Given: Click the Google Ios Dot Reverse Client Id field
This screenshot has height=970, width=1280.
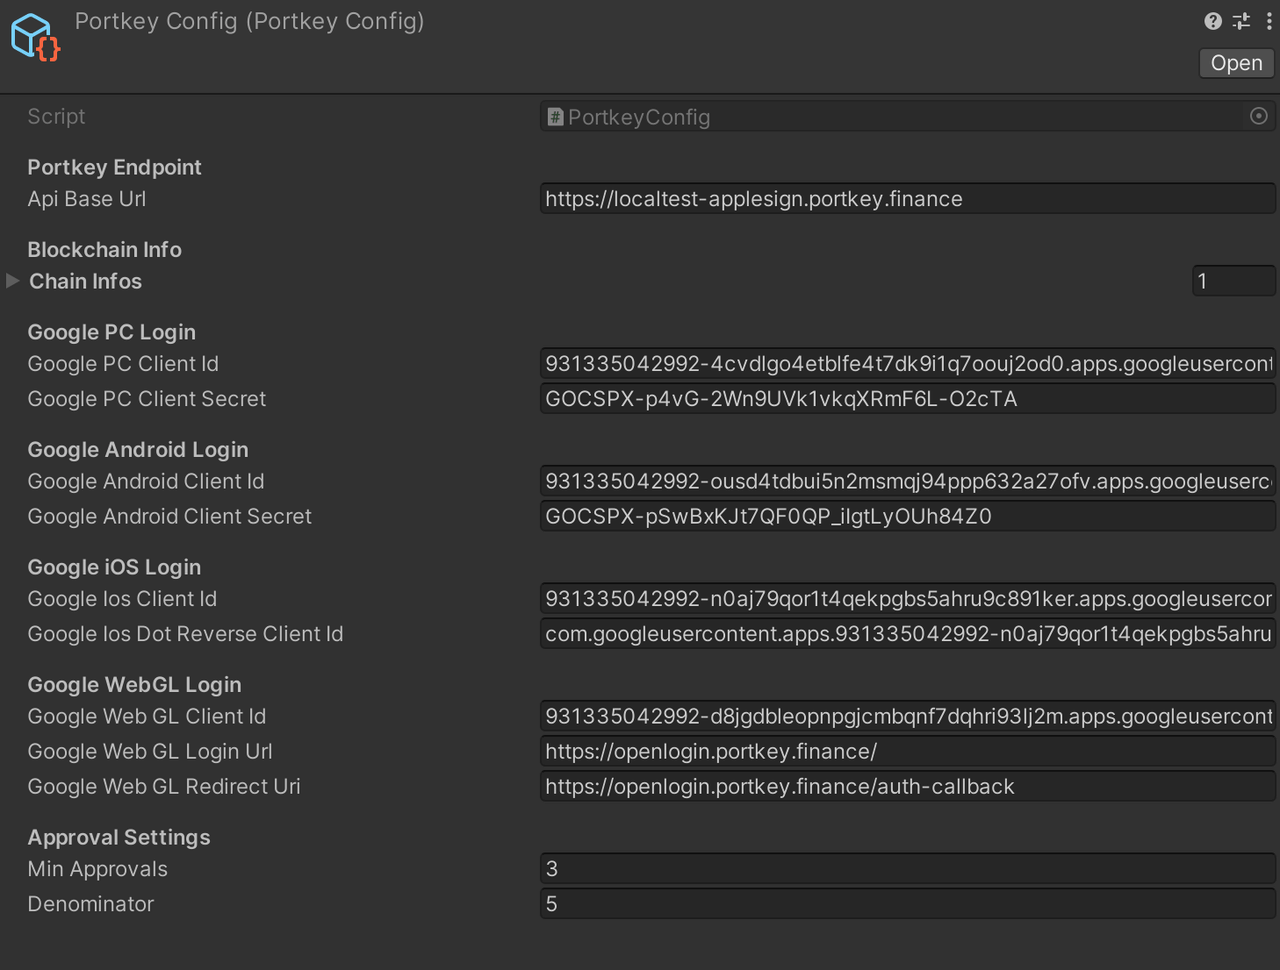Looking at the screenshot, I should [908, 633].
